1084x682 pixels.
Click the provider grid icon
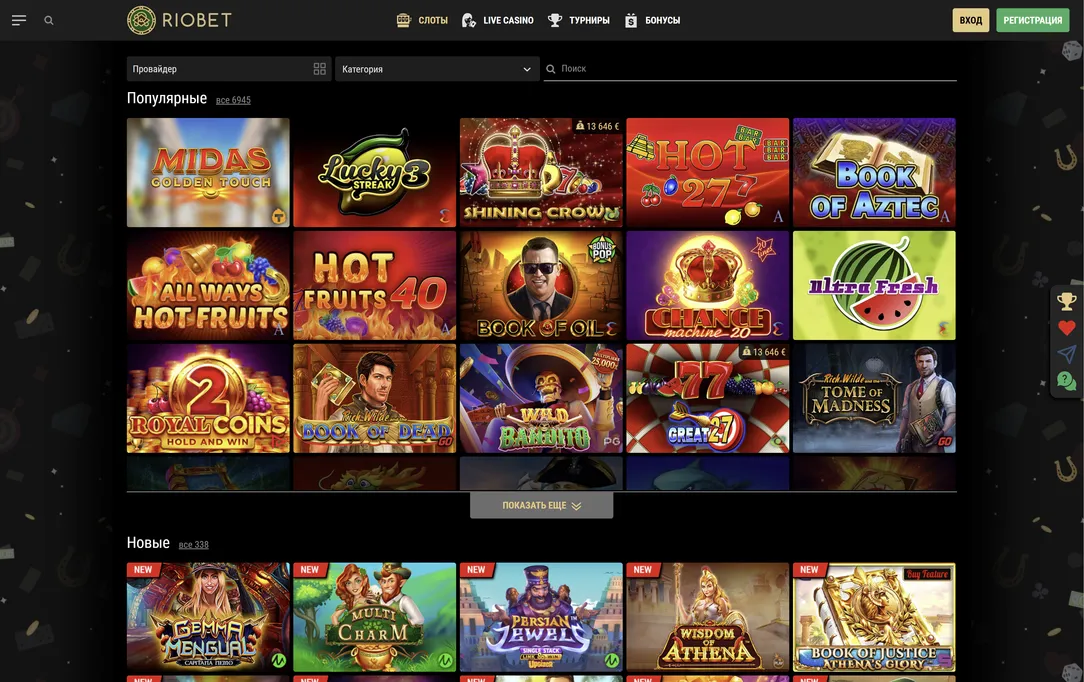[320, 69]
